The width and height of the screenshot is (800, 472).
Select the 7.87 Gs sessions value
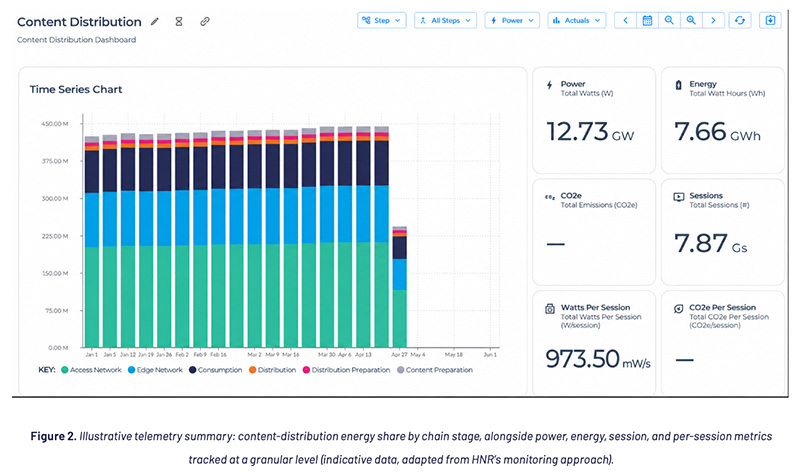711,243
